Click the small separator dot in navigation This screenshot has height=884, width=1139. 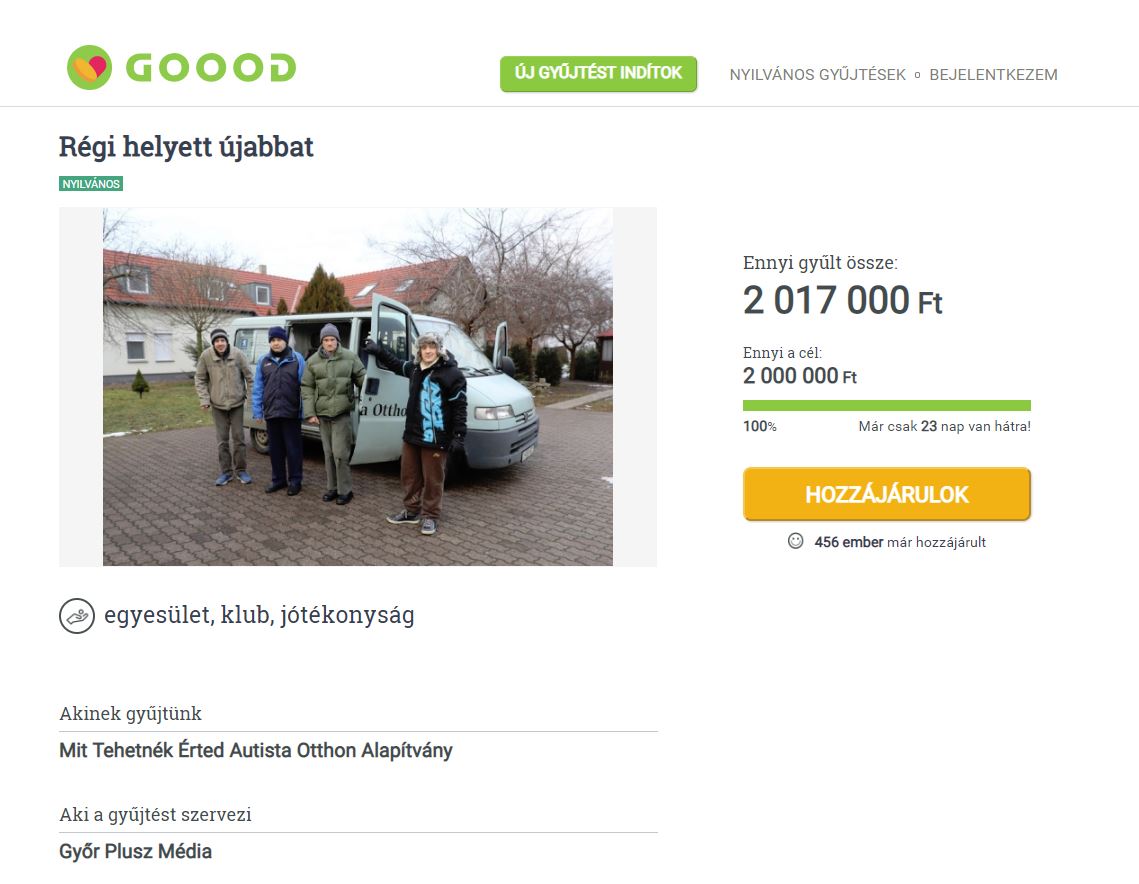(x=917, y=75)
